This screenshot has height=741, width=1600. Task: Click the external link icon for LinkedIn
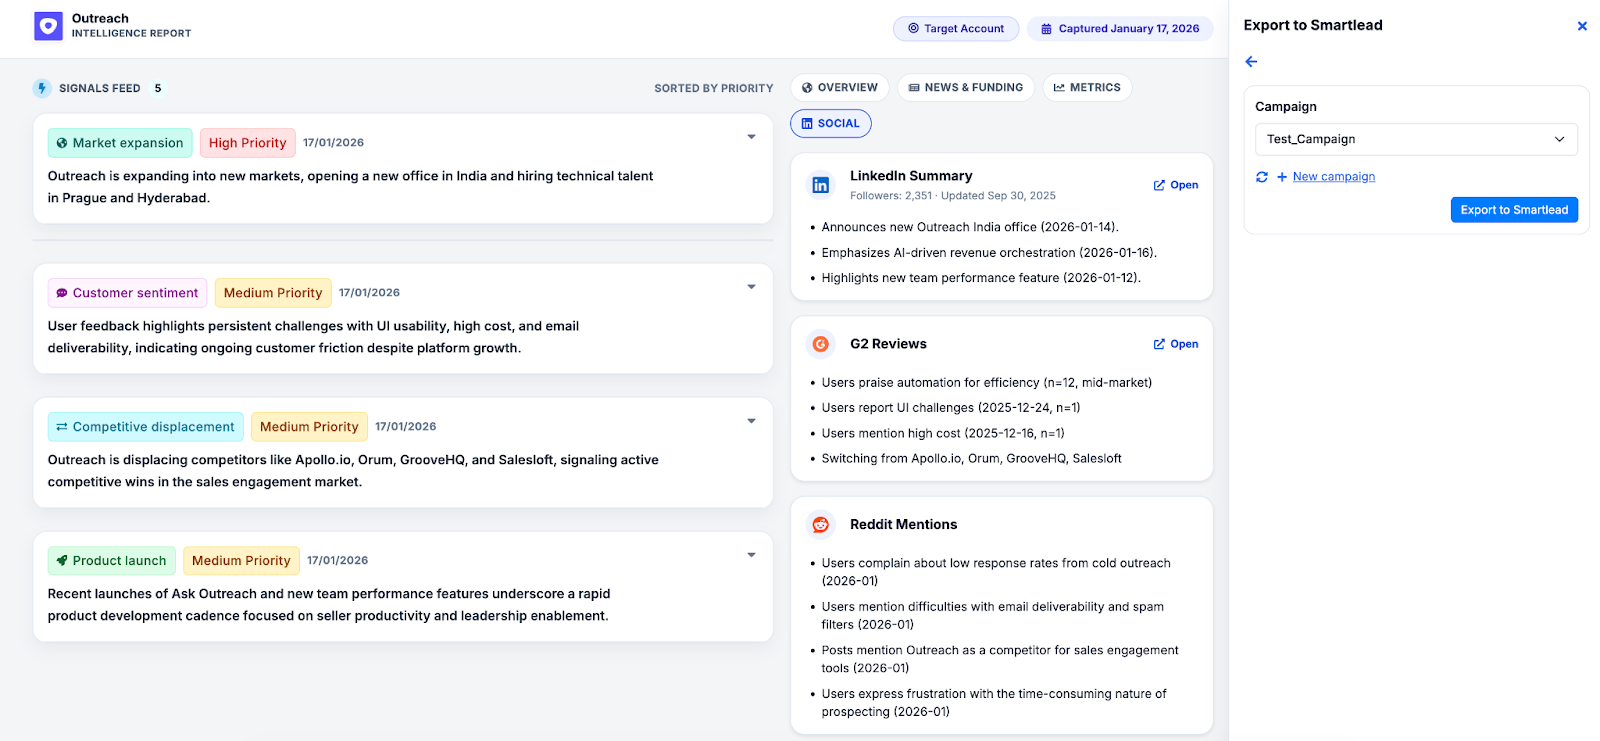[x=1159, y=185]
